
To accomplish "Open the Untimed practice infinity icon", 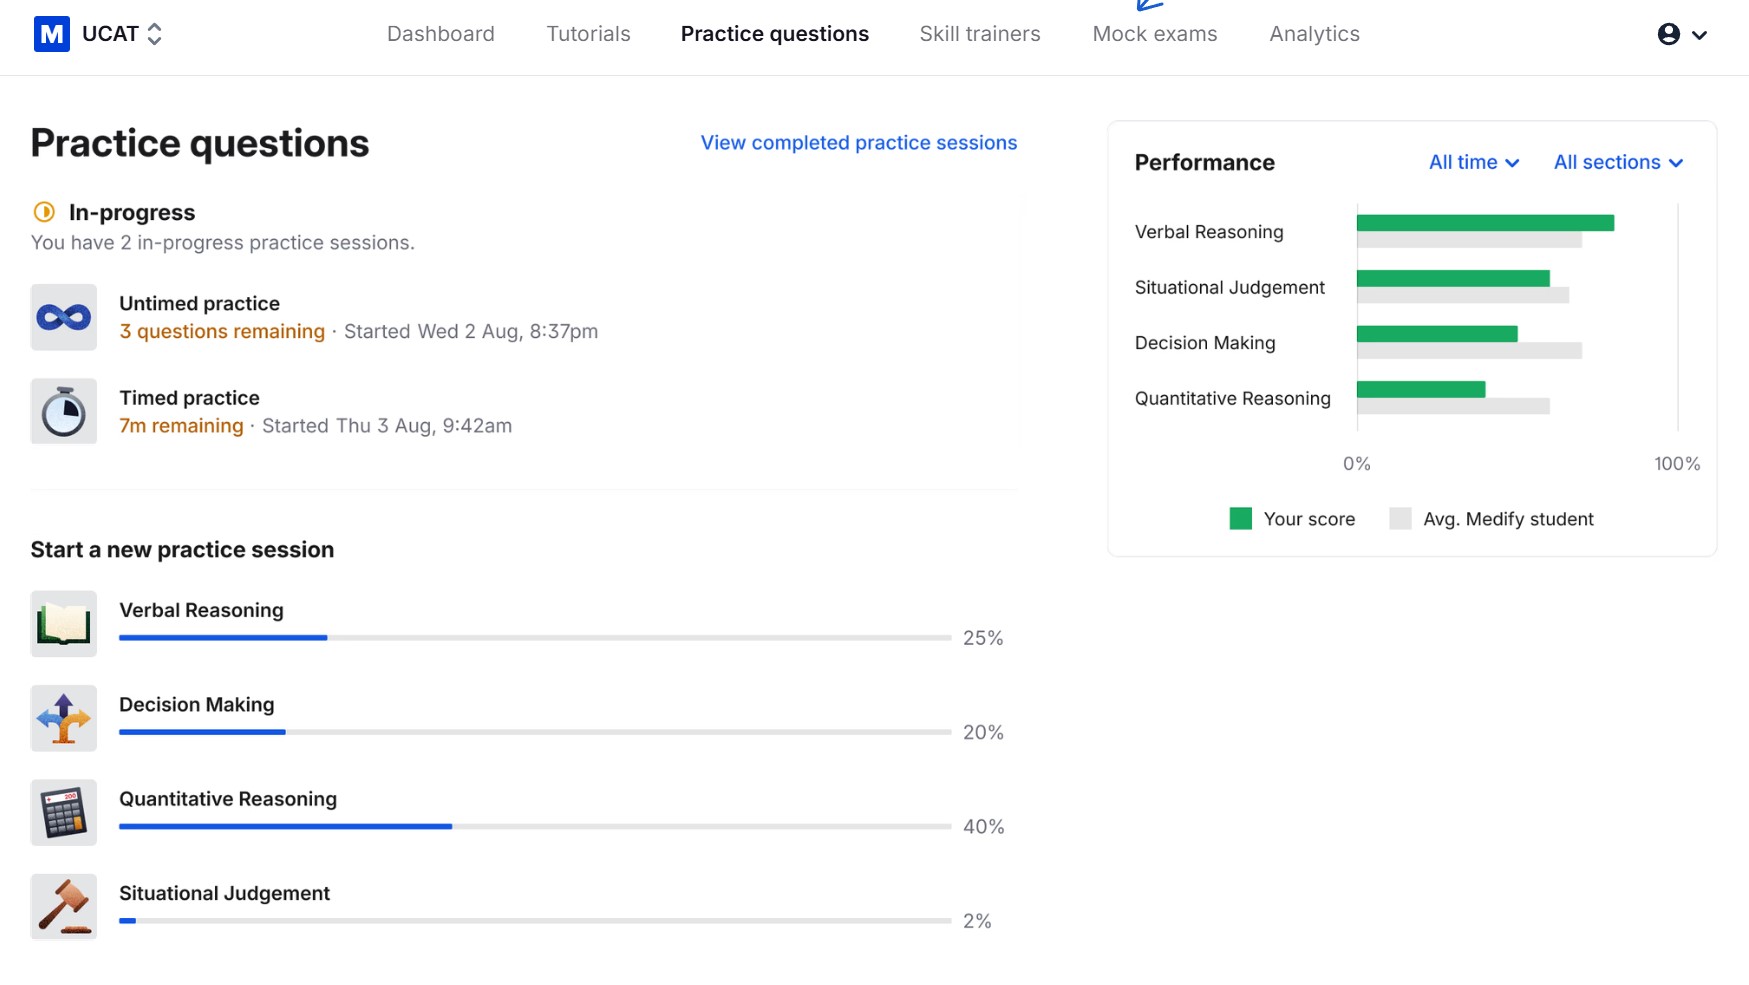I will 64,317.
